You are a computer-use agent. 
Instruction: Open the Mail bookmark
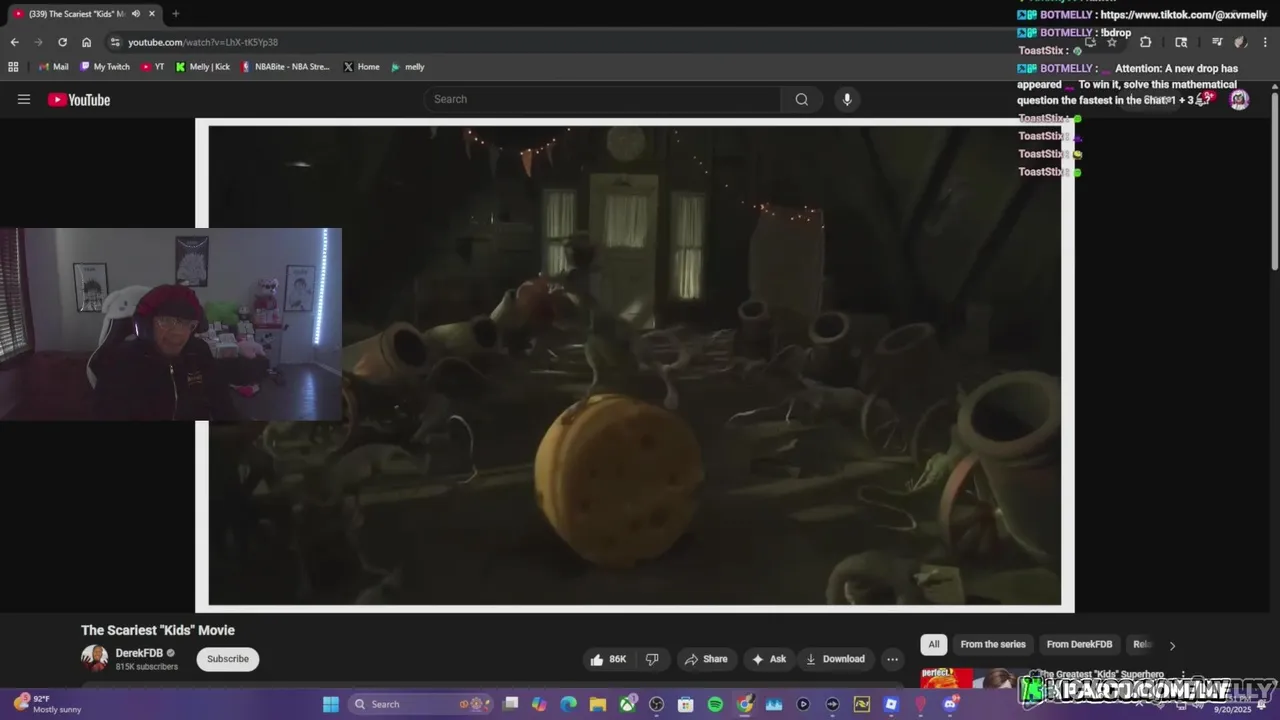coord(53,67)
